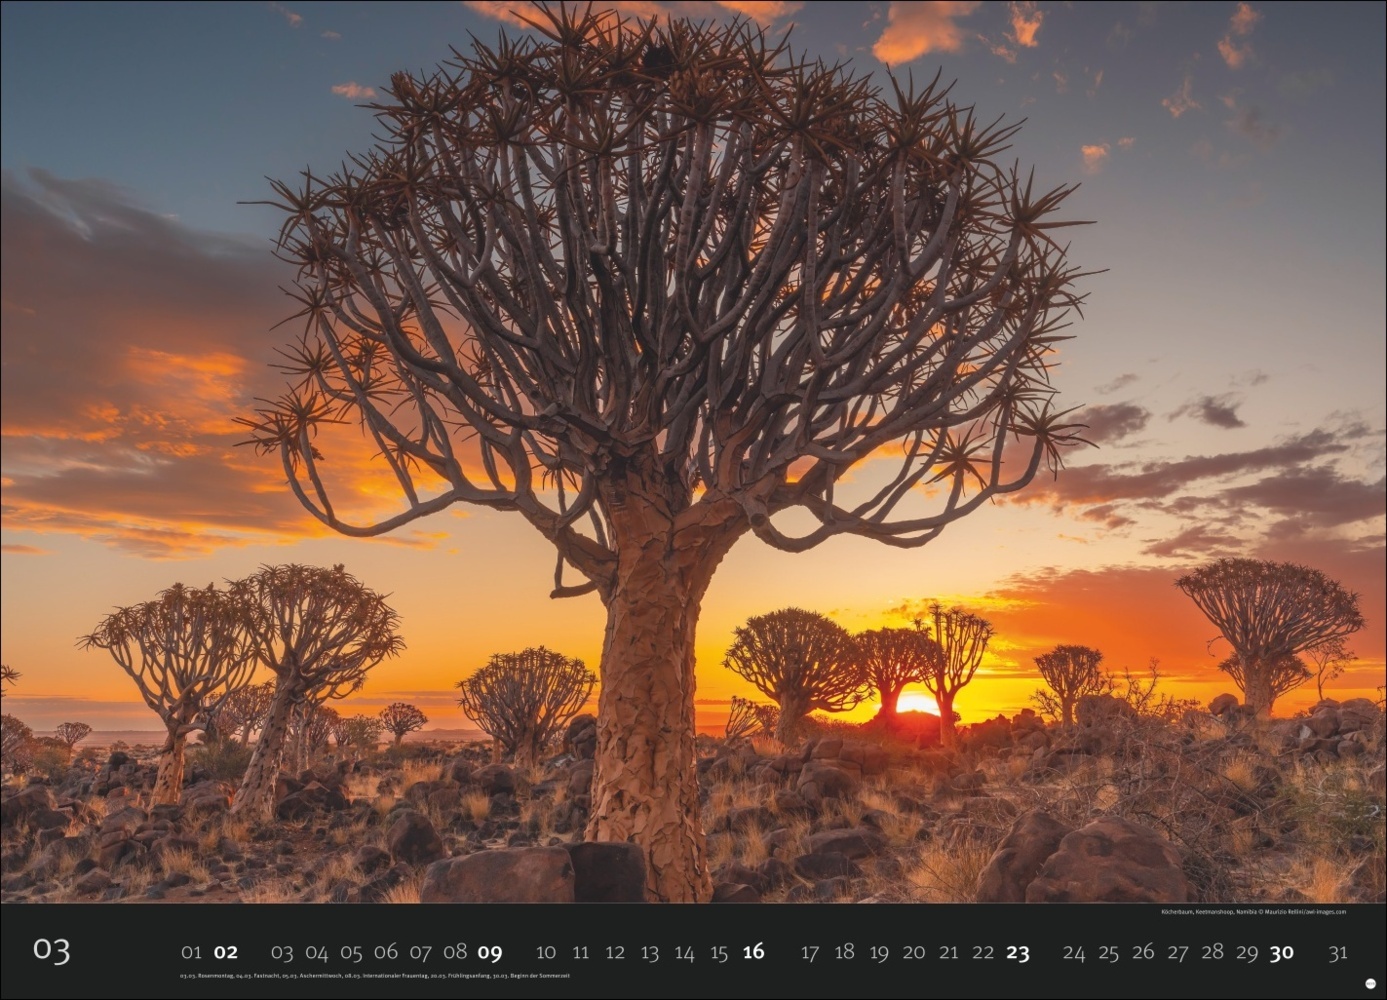Image resolution: width=1387 pixels, height=1000 pixels.
Task: Select day 08 in the calendar strip
Action: coord(455,953)
